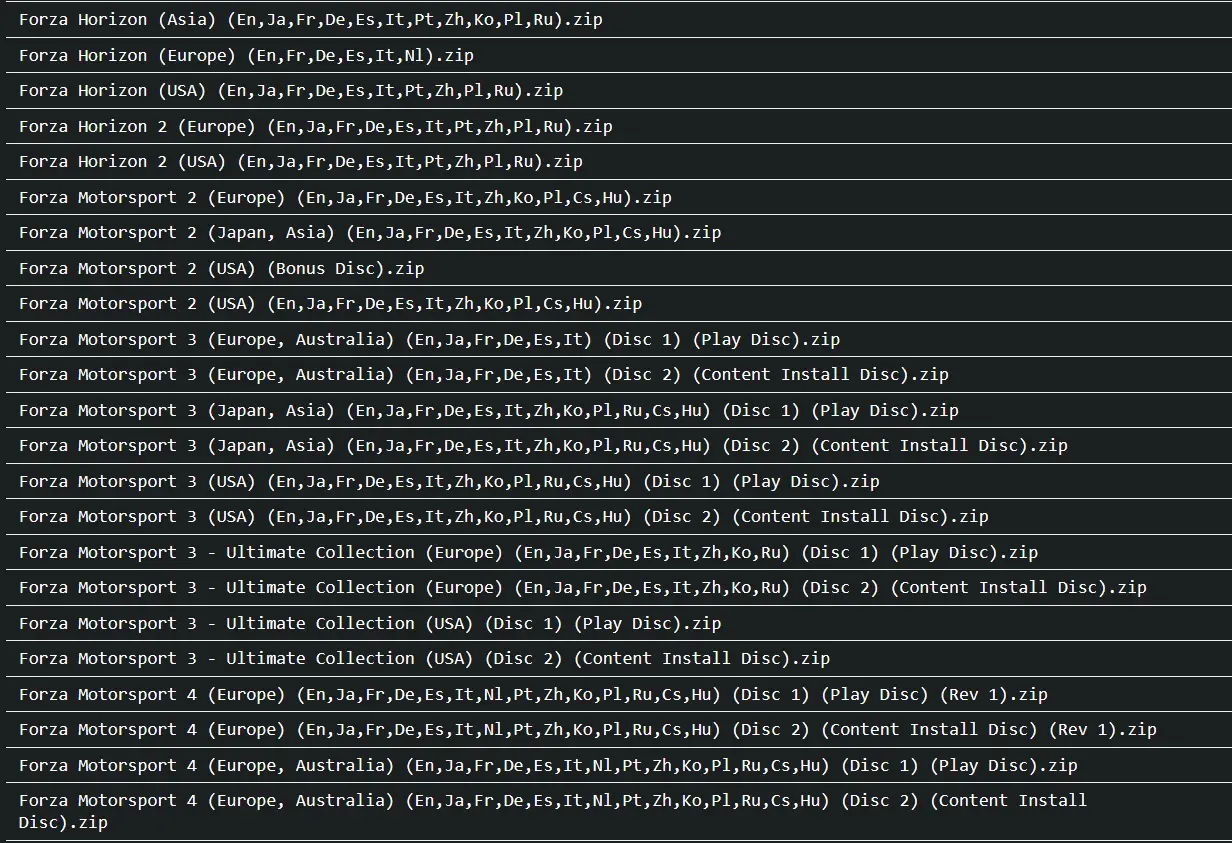Click Forza Motorsport 2 (USA) multi-language zip
This screenshot has width=1232, height=843.
click(330, 303)
